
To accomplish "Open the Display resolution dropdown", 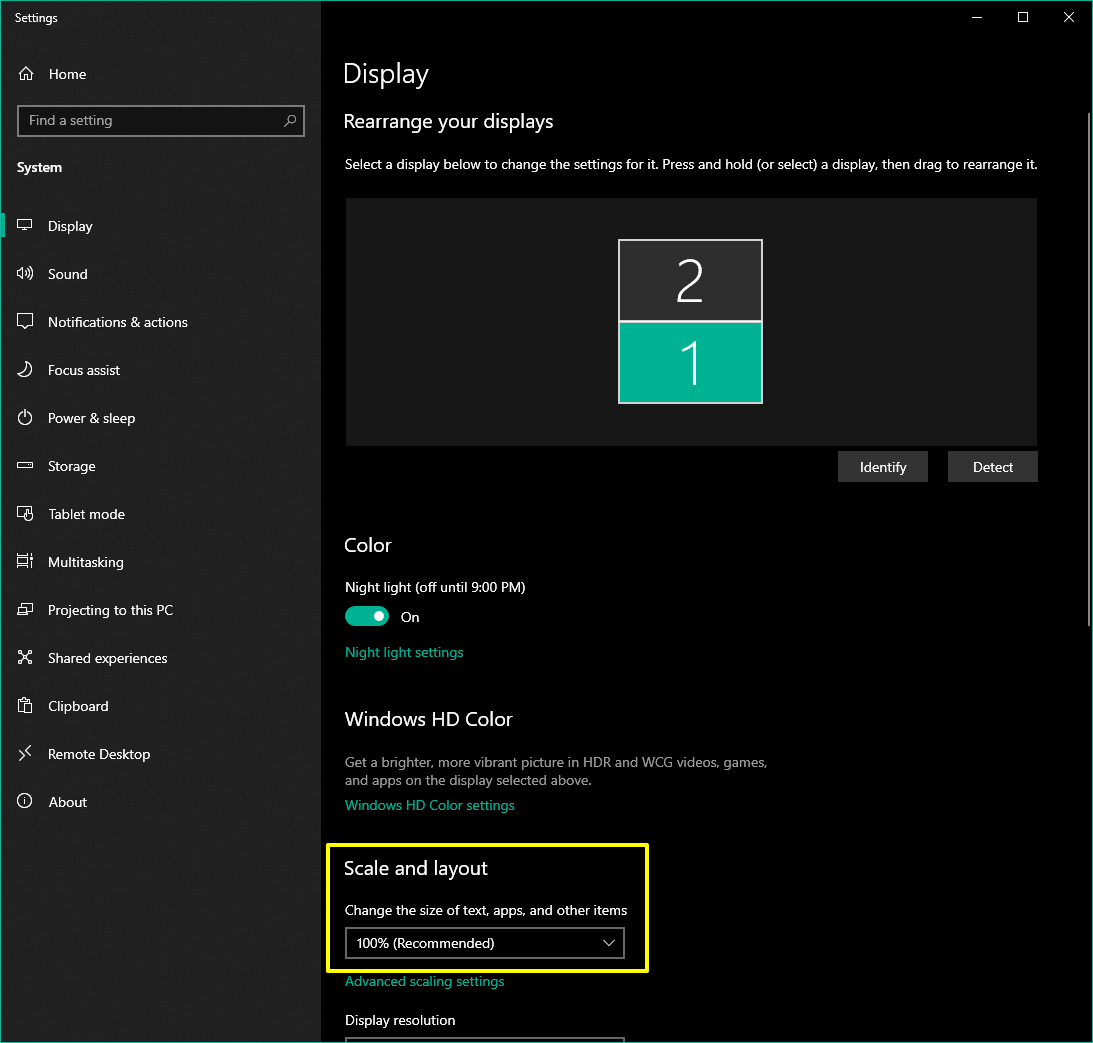I will pyautogui.click(x=484, y=1040).
